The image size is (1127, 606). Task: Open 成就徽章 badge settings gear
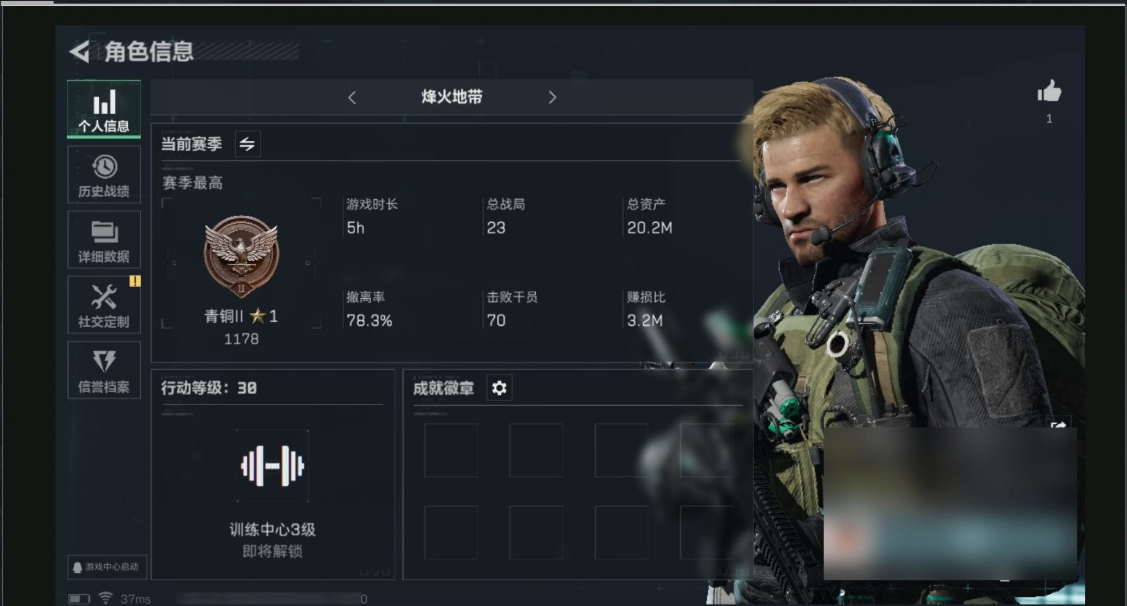500,388
